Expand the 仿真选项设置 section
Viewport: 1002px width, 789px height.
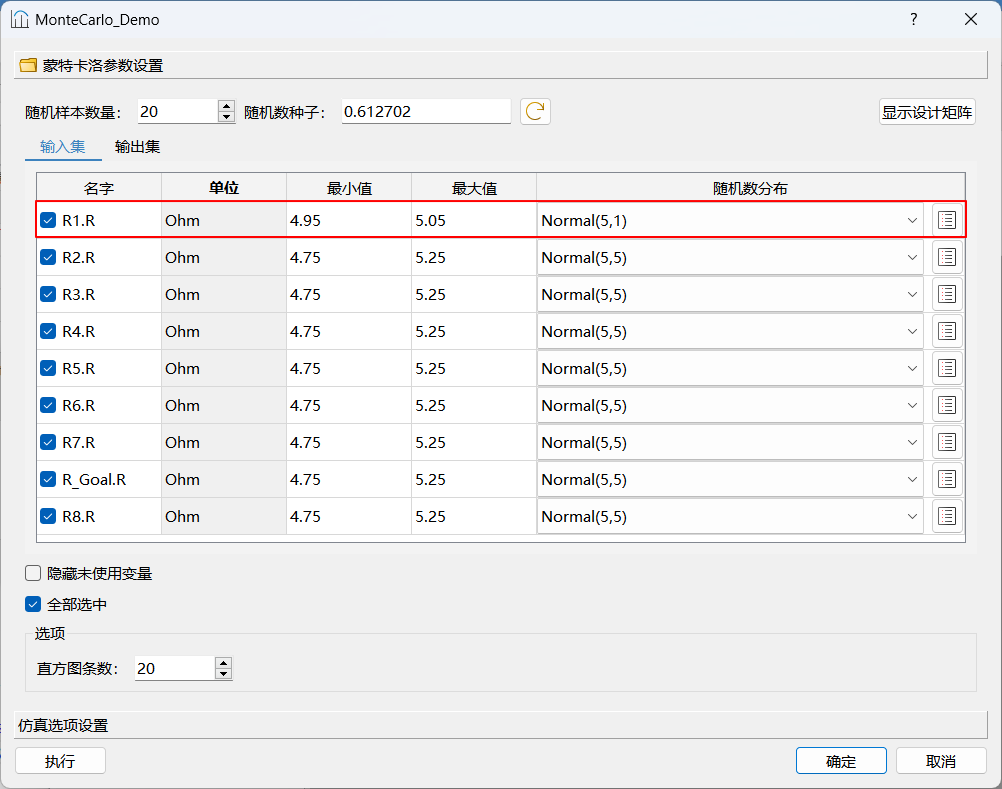click(x=62, y=725)
